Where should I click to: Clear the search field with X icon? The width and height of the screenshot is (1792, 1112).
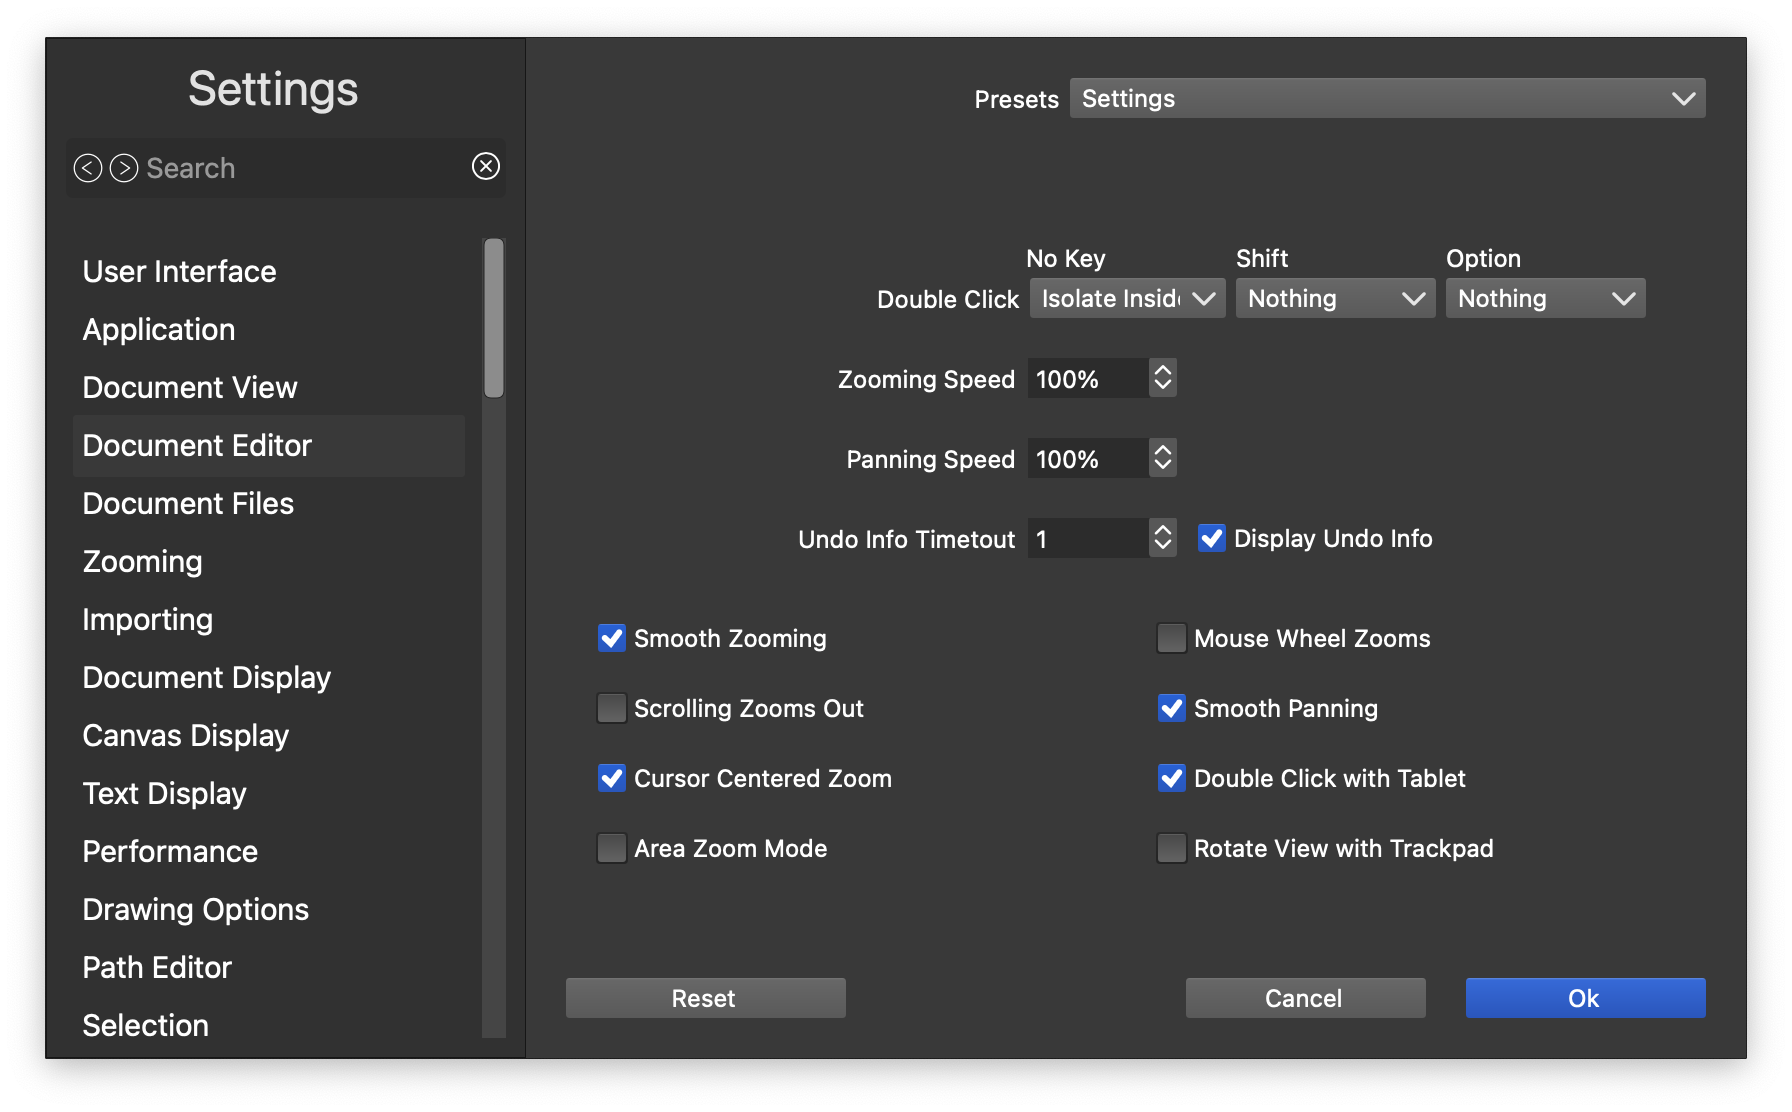click(x=486, y=166)
